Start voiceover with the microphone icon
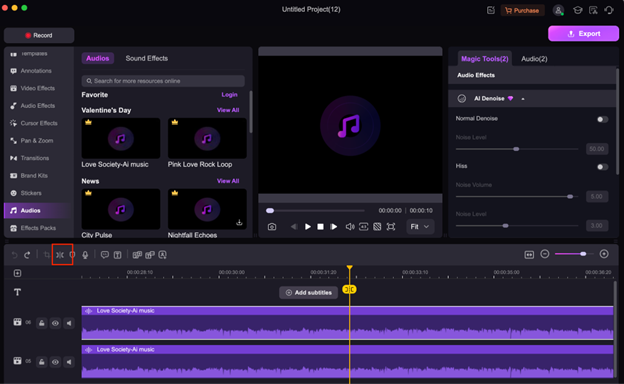The height and width of the screenshot is (384, 624). point(85,255)
